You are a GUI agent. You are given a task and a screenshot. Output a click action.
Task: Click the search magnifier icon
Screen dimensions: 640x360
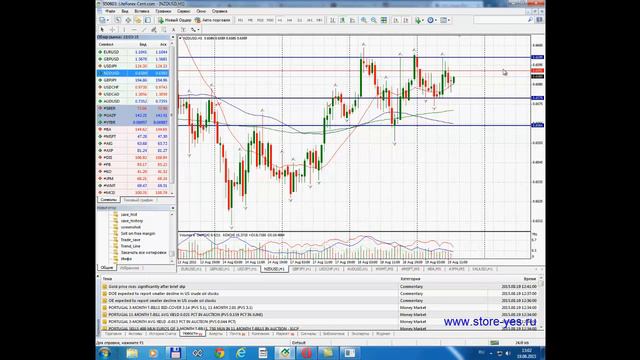coord(530,20)
